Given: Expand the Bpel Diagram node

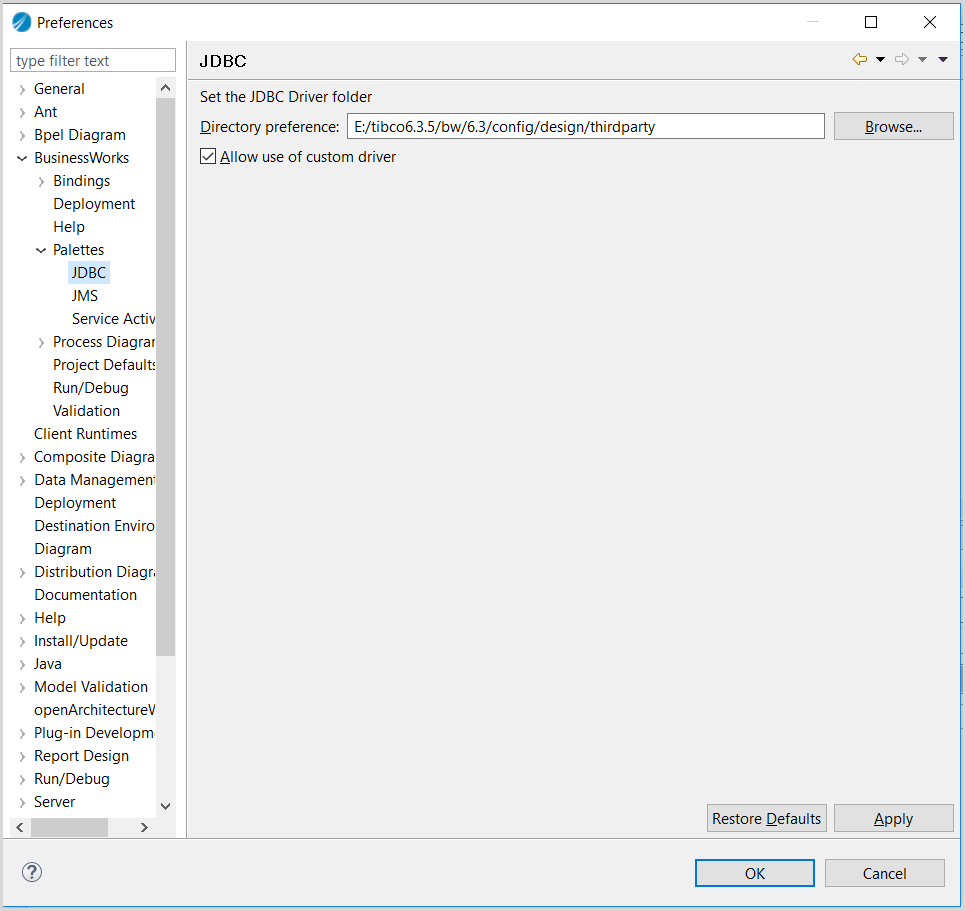Looking at the screenshot, I should [x=22, y=135].
